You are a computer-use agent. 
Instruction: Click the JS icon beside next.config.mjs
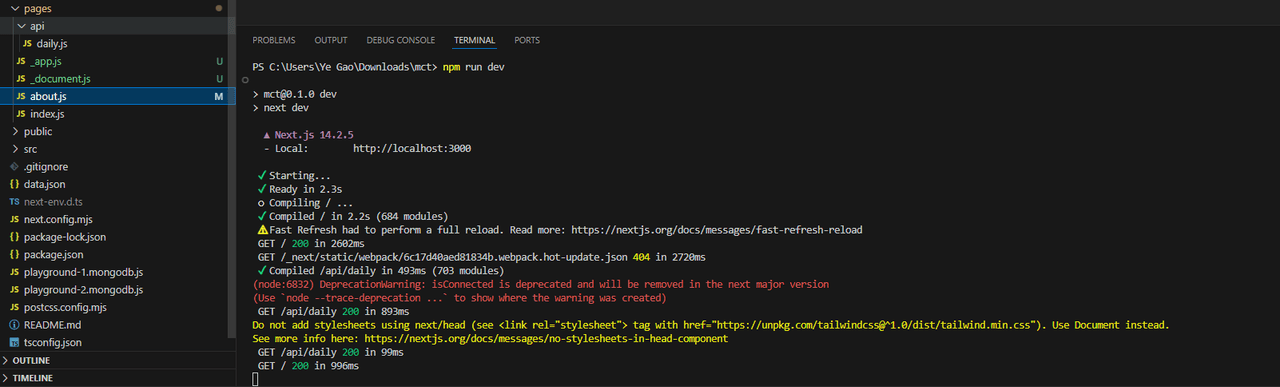click(14, 219)
